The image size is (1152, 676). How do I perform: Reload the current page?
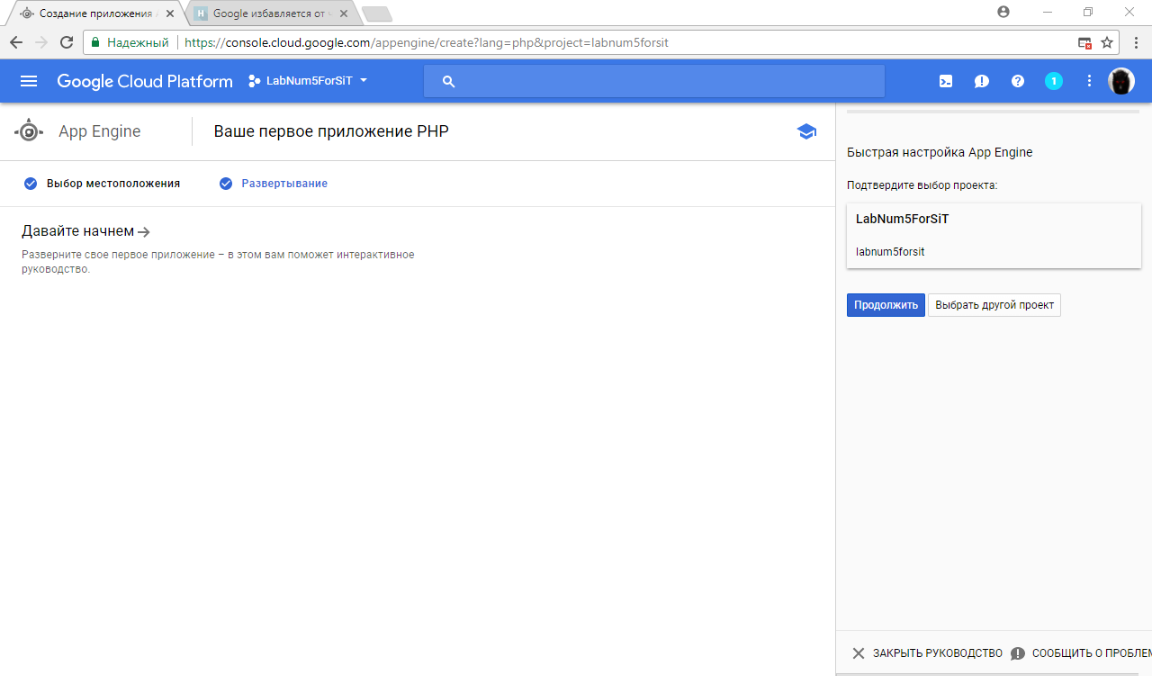tap(67, 43)
